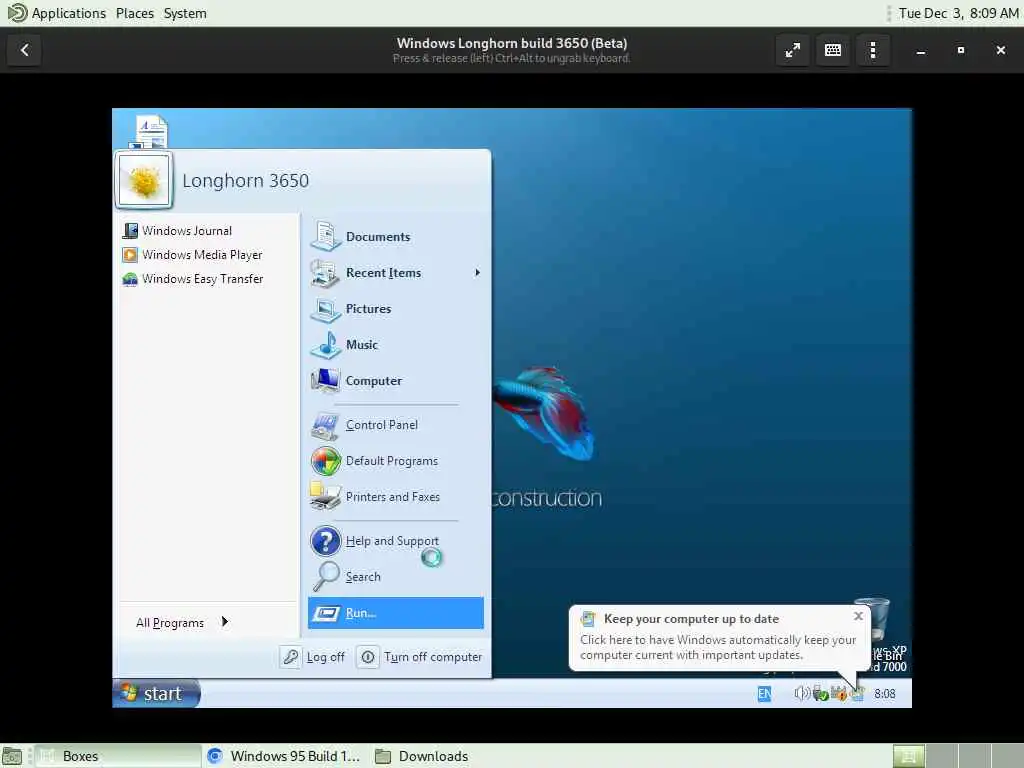Close the update notification balloon
Screen dimensions: 1024x768
(858, 616)
